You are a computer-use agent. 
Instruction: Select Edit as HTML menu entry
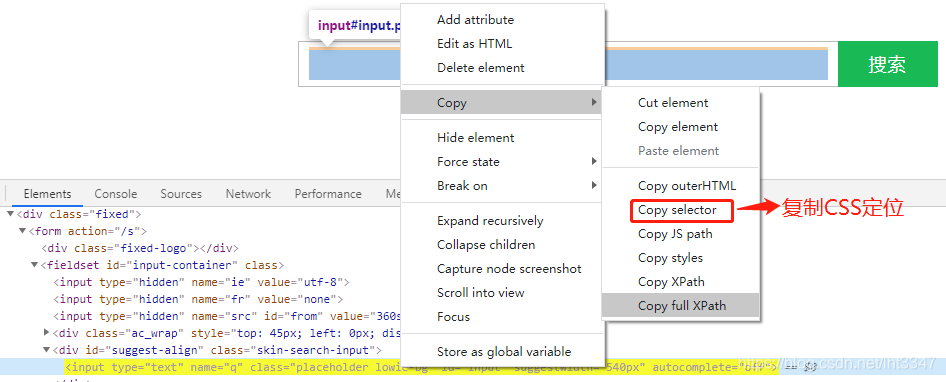(502, 44)
